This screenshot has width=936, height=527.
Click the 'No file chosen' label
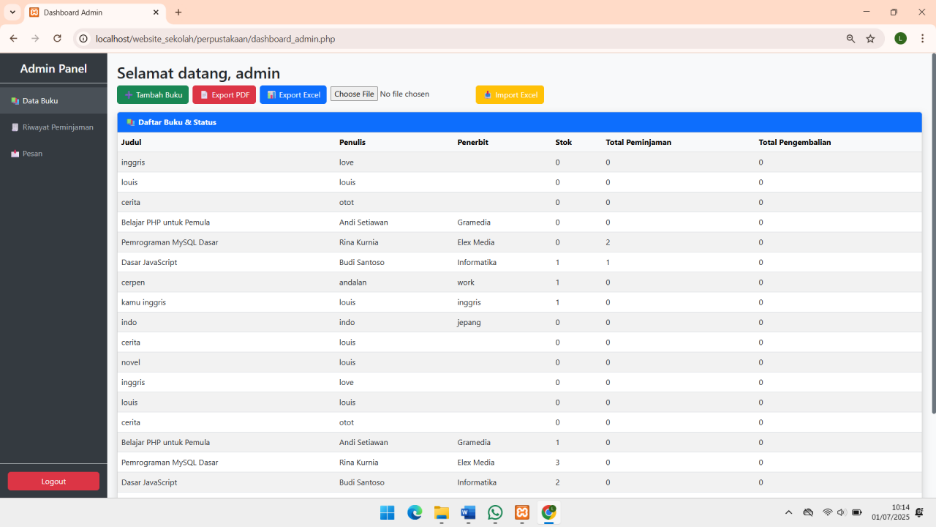(x=405, y=94)
